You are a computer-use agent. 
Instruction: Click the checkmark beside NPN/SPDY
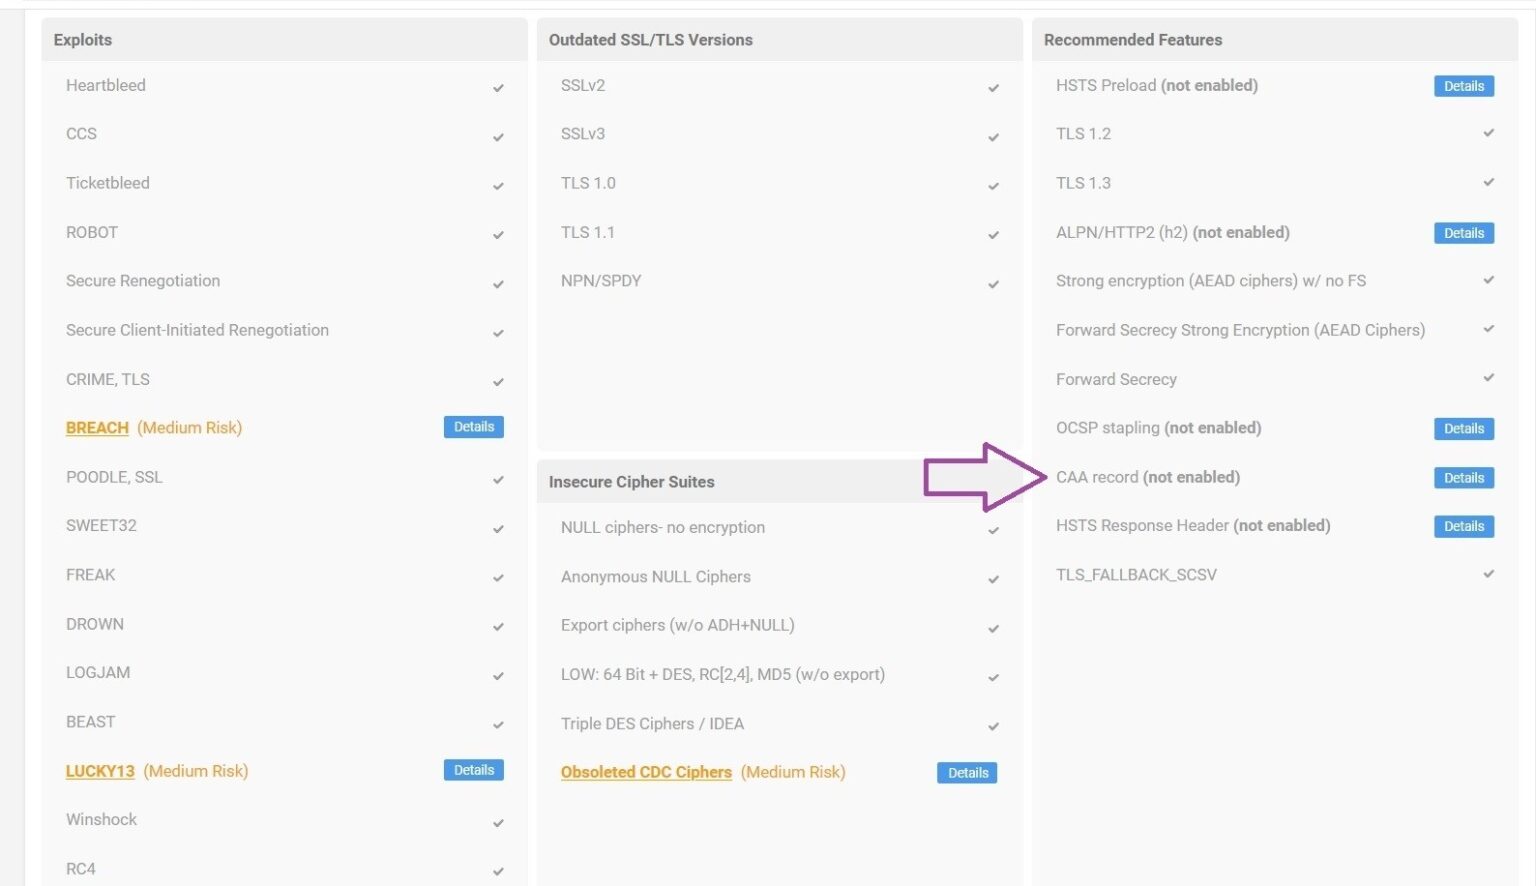993,283
